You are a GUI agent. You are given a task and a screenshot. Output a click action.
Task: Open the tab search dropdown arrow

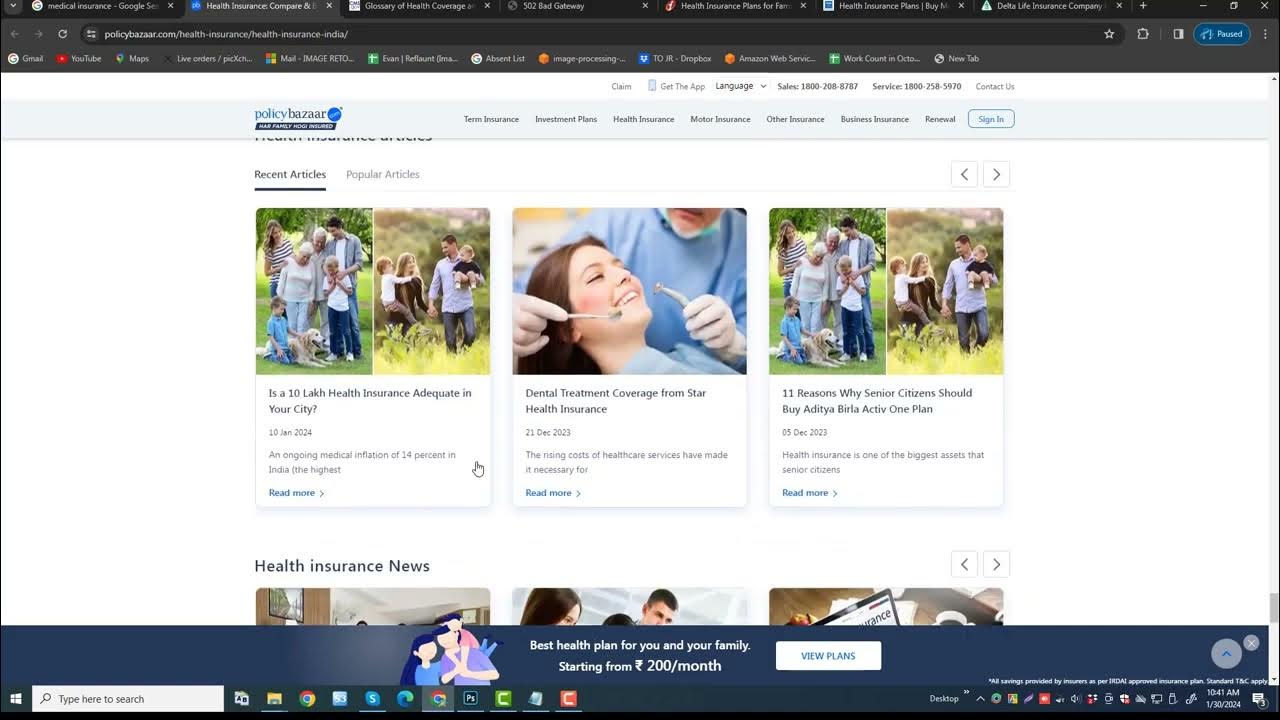point(13,6)
